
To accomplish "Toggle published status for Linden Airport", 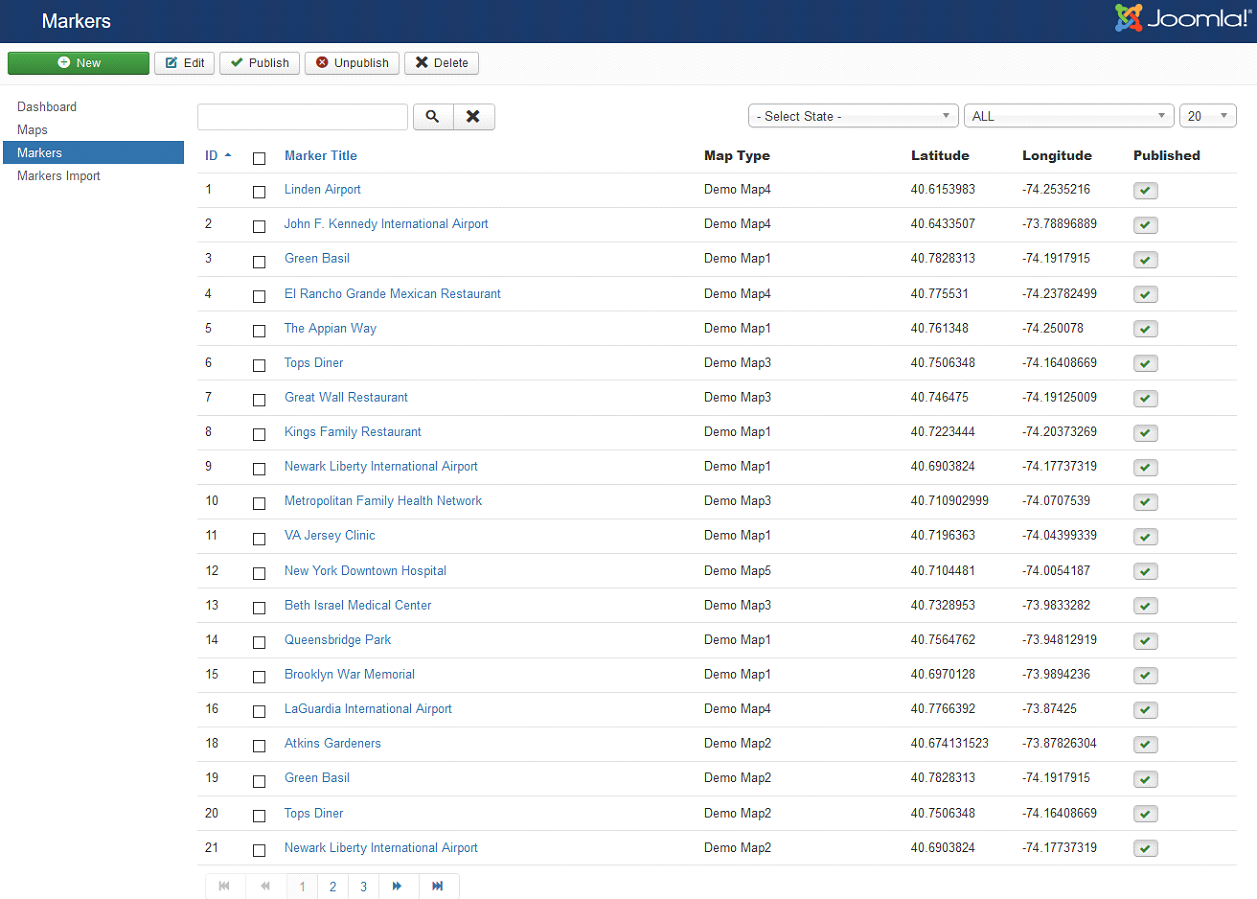I will [1145, 191].
